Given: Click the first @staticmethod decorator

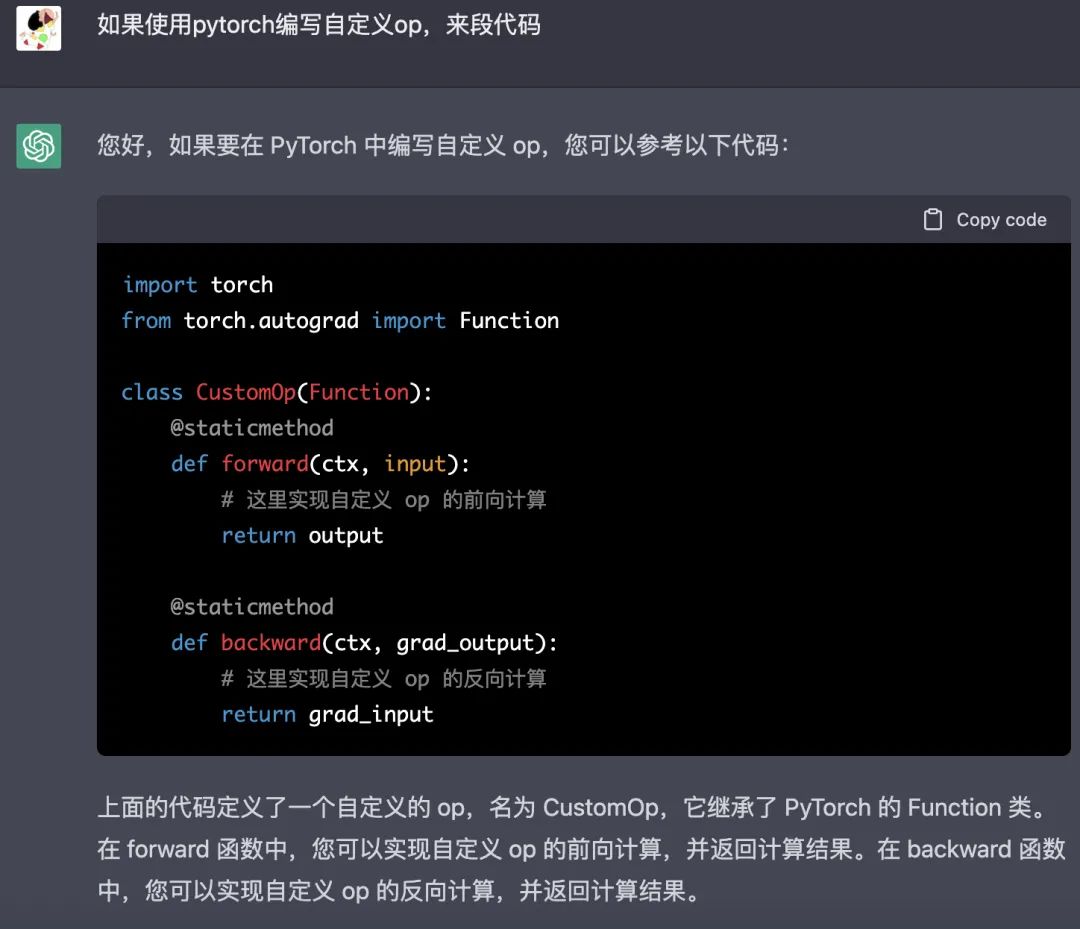Looking at the screenshot, I should point(252,428).
